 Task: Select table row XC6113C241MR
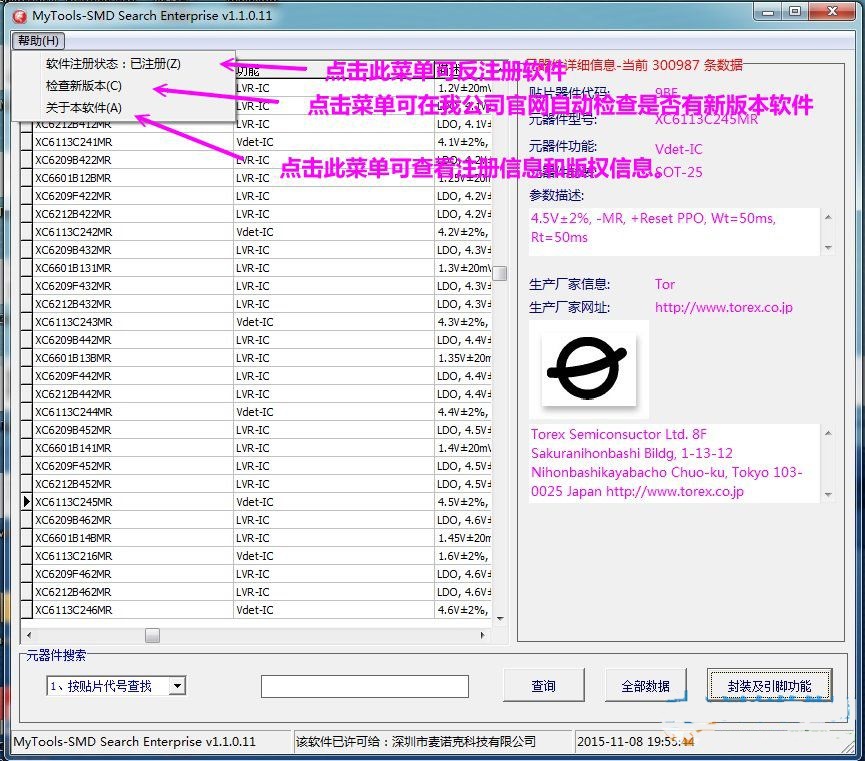tap(256, 142)
